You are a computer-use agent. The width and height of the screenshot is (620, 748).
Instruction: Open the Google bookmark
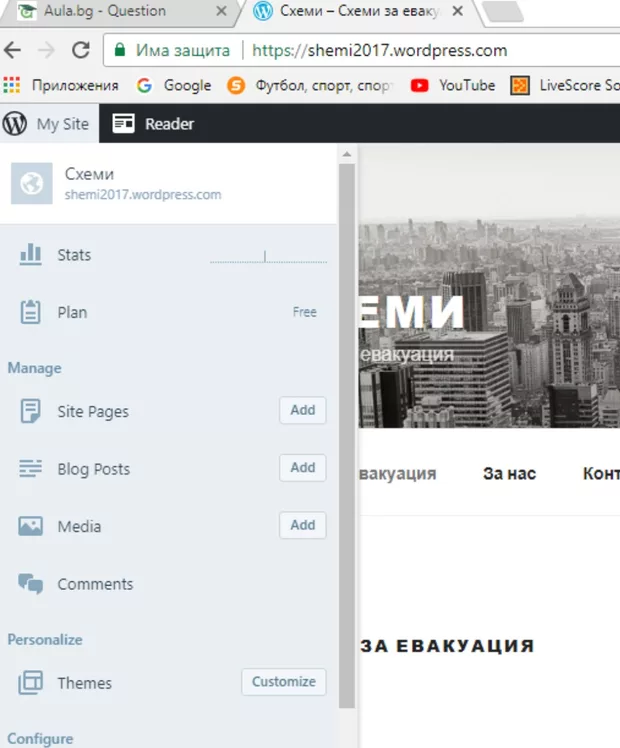tap(174, 85)
